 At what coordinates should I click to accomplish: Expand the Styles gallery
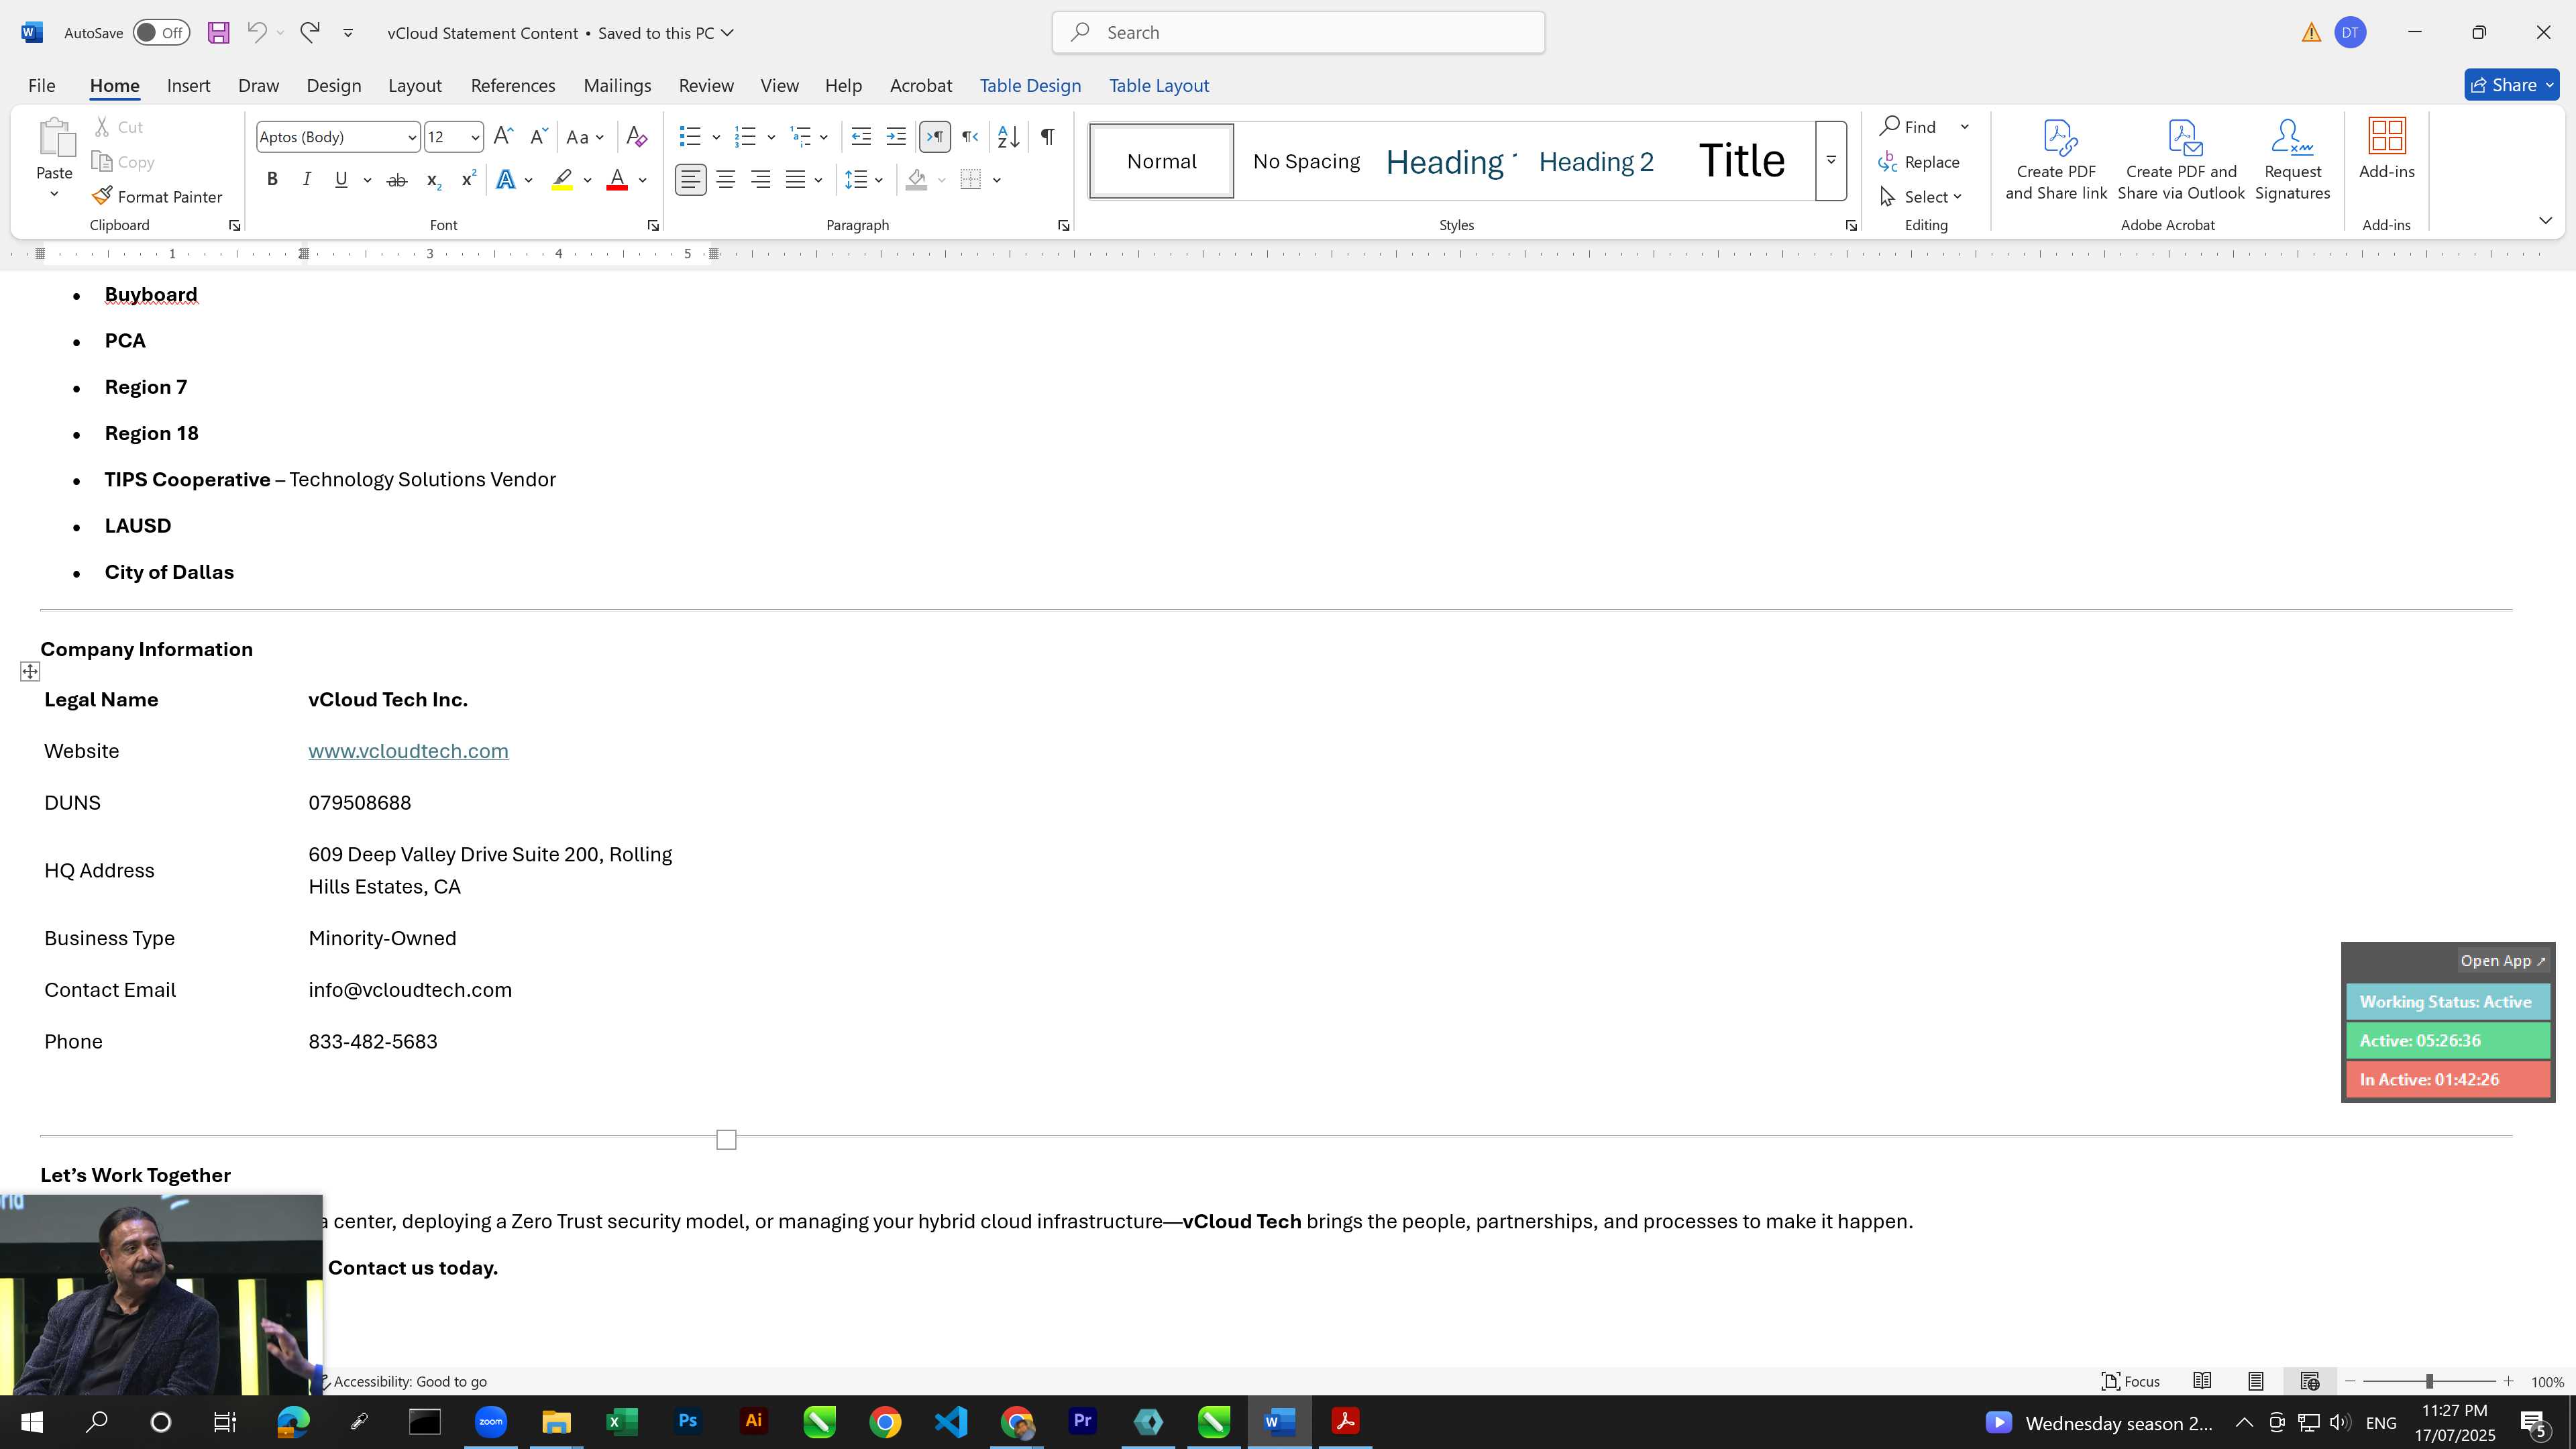click(1831, 161)
